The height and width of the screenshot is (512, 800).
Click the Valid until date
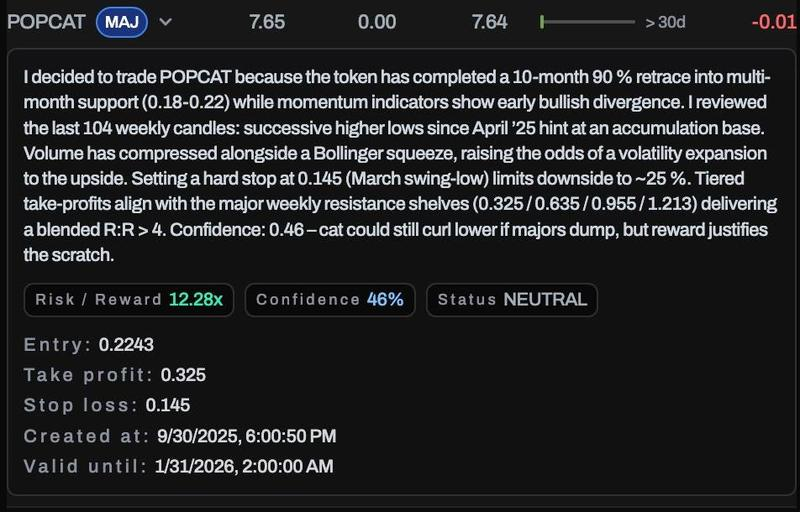pos(243,466)
